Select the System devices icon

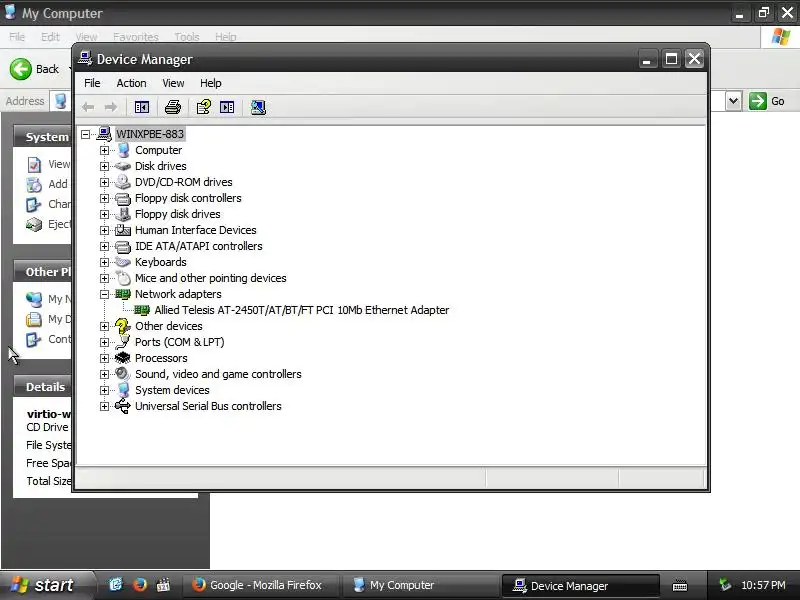pos(123,390)
